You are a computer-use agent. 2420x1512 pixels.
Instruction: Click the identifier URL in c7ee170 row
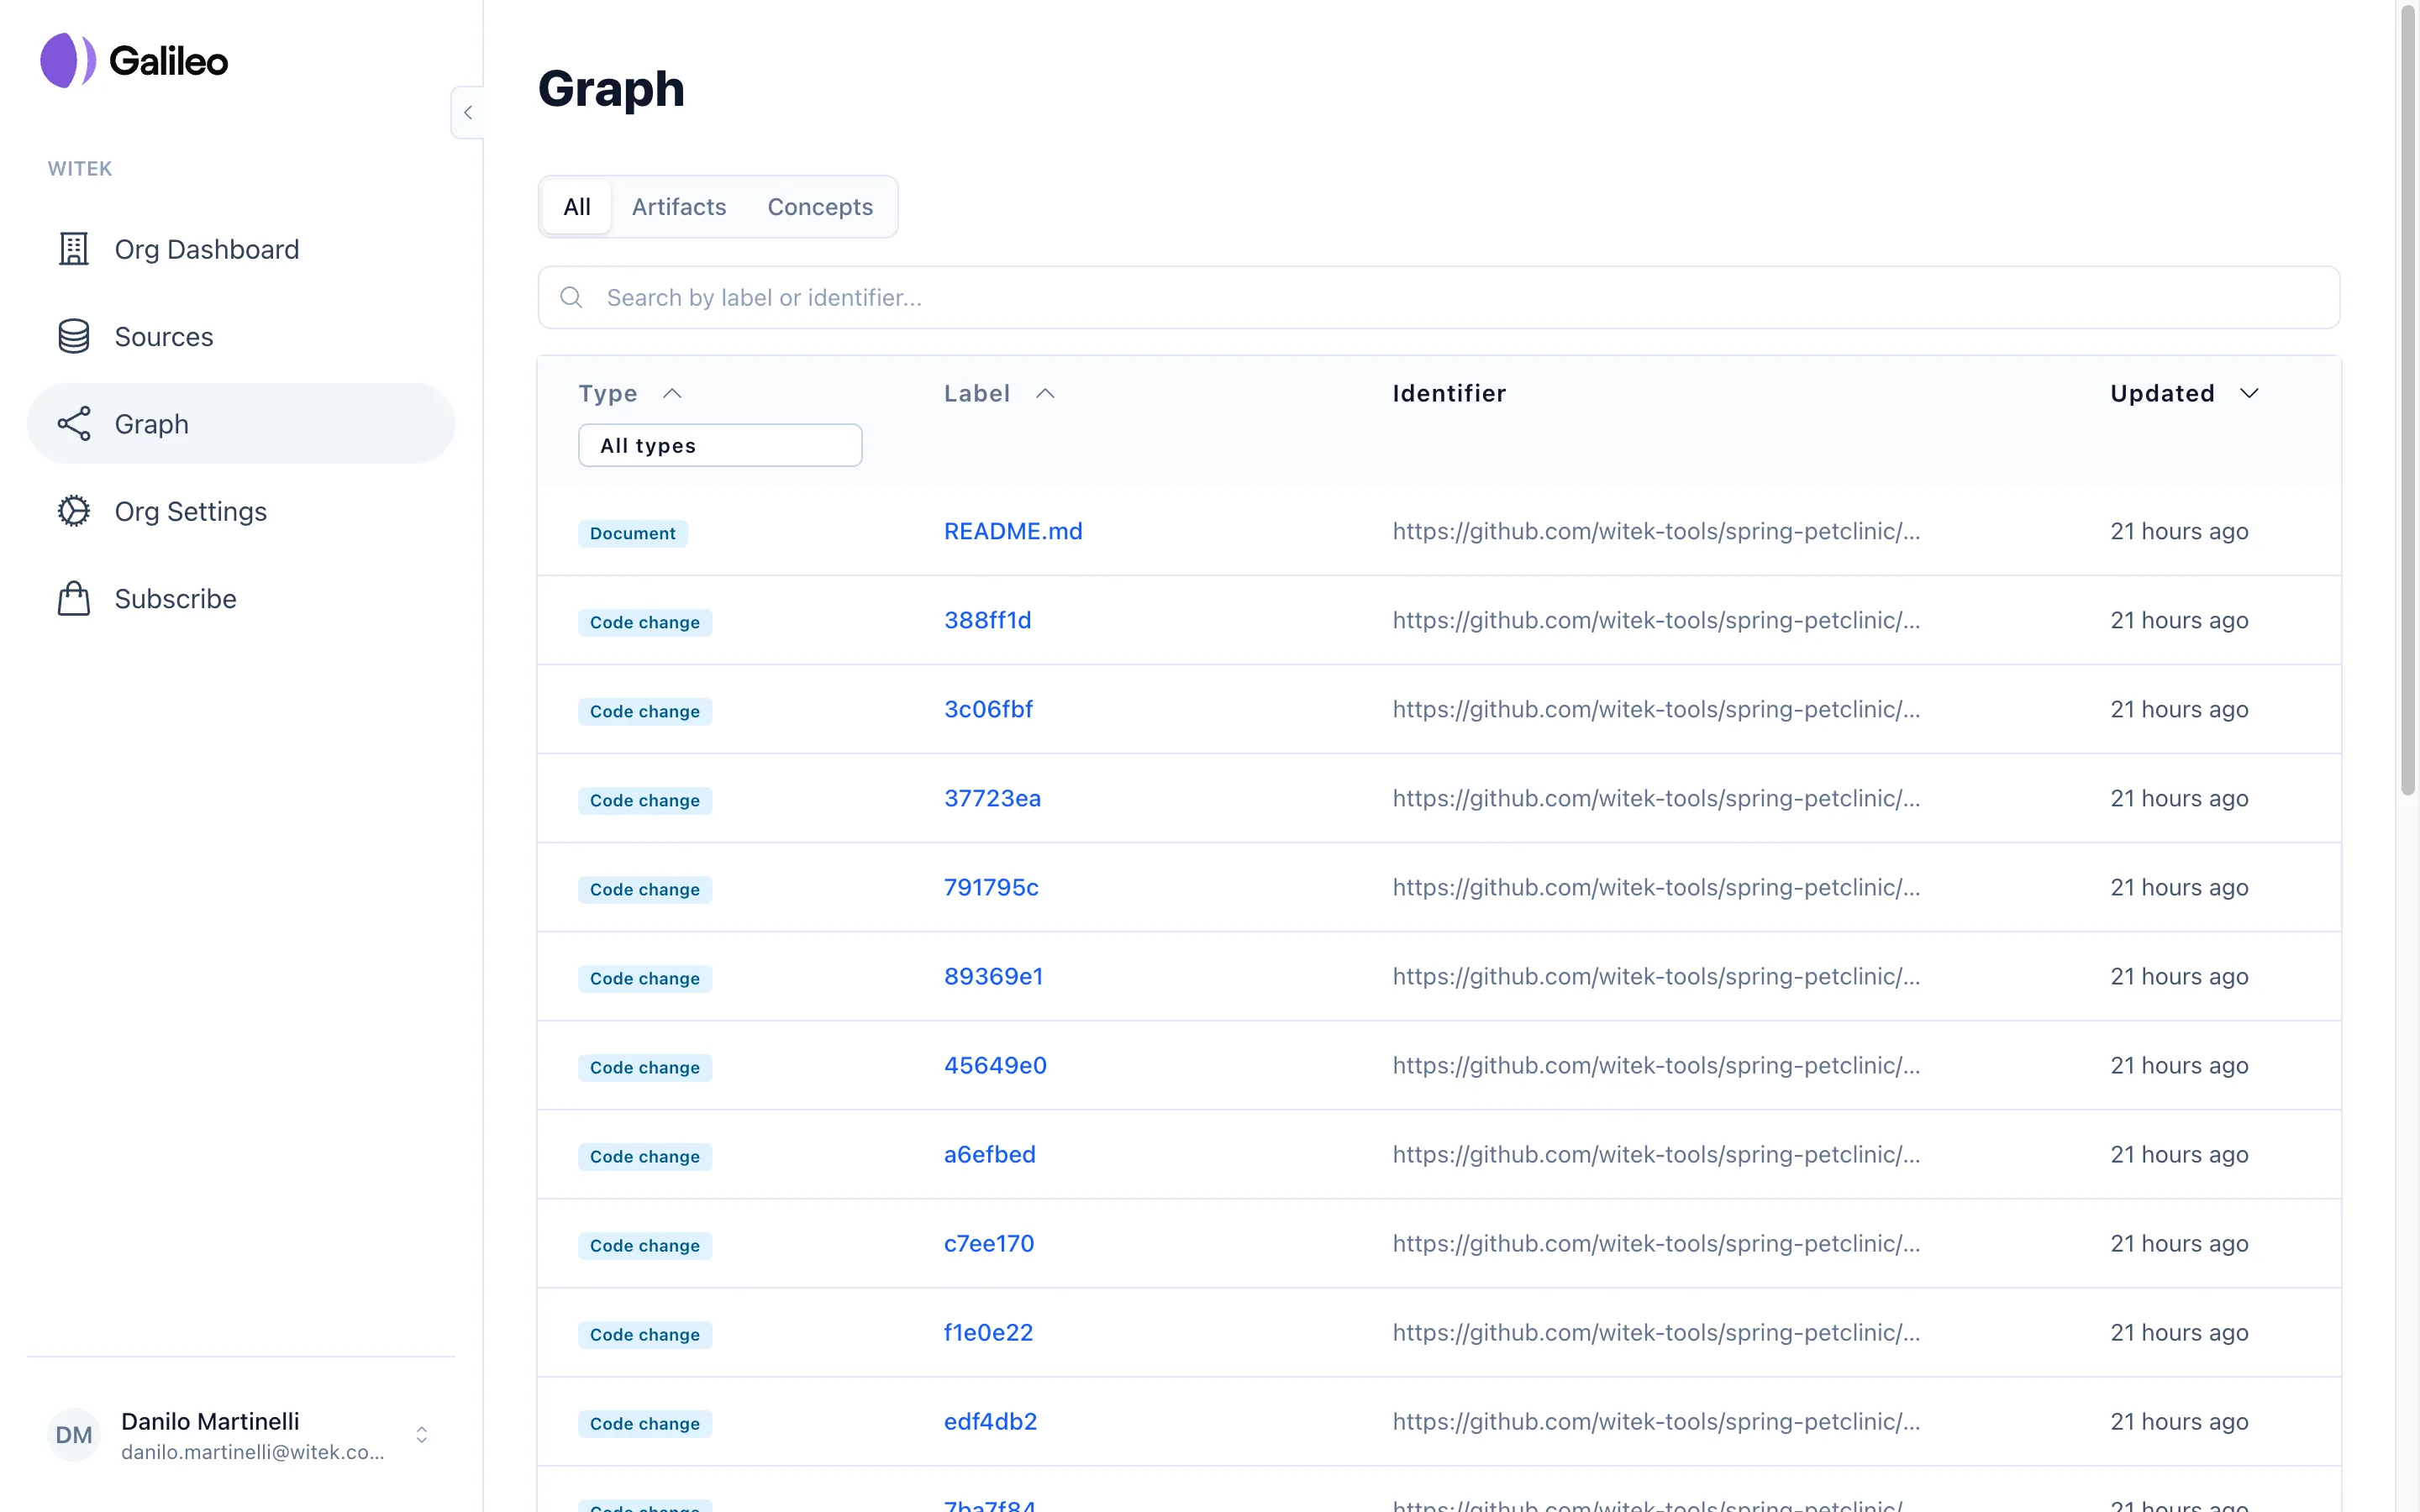[x=1656, y=1243]
